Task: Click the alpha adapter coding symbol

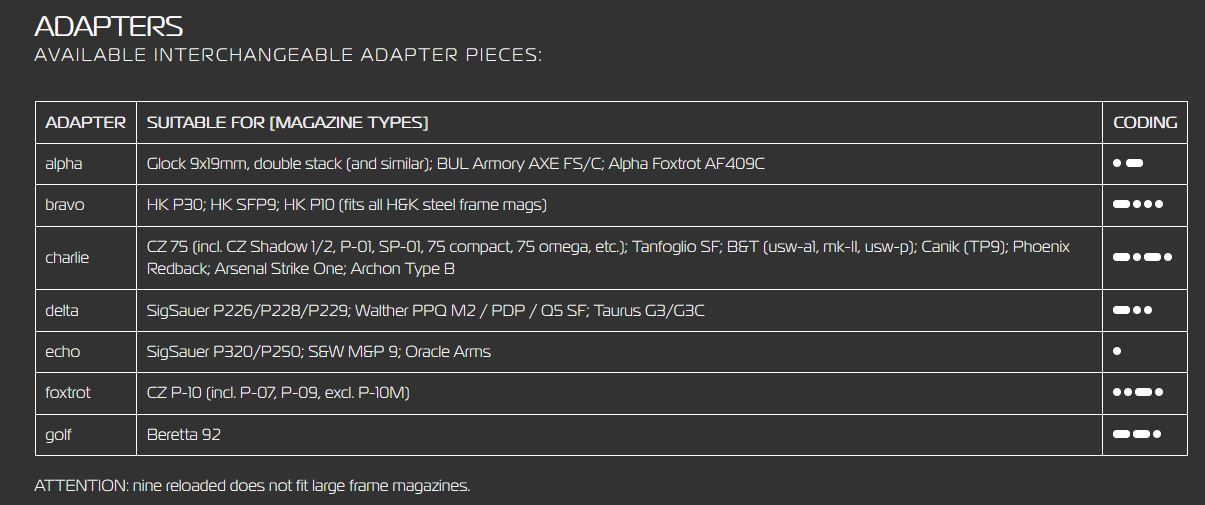Action: click(x=1127, y=163)
